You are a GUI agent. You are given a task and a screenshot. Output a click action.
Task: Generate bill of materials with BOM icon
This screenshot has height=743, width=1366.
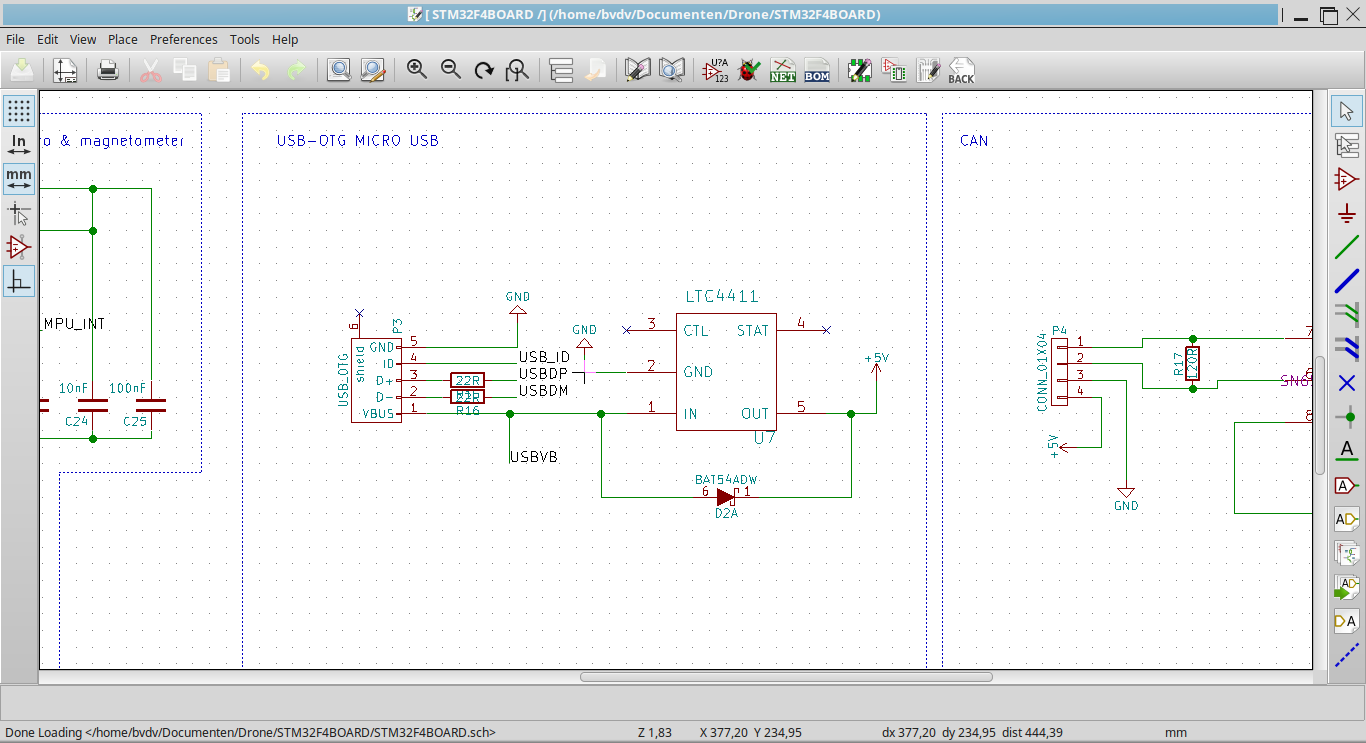[817, 70]
